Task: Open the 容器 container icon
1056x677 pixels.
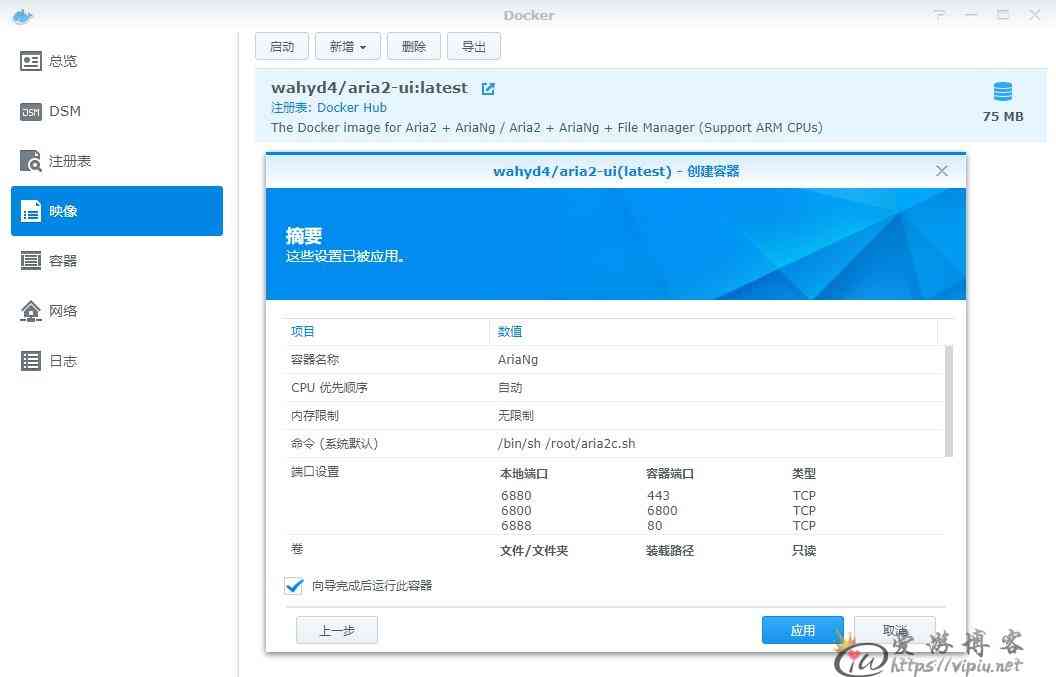Action: [30, 261]
